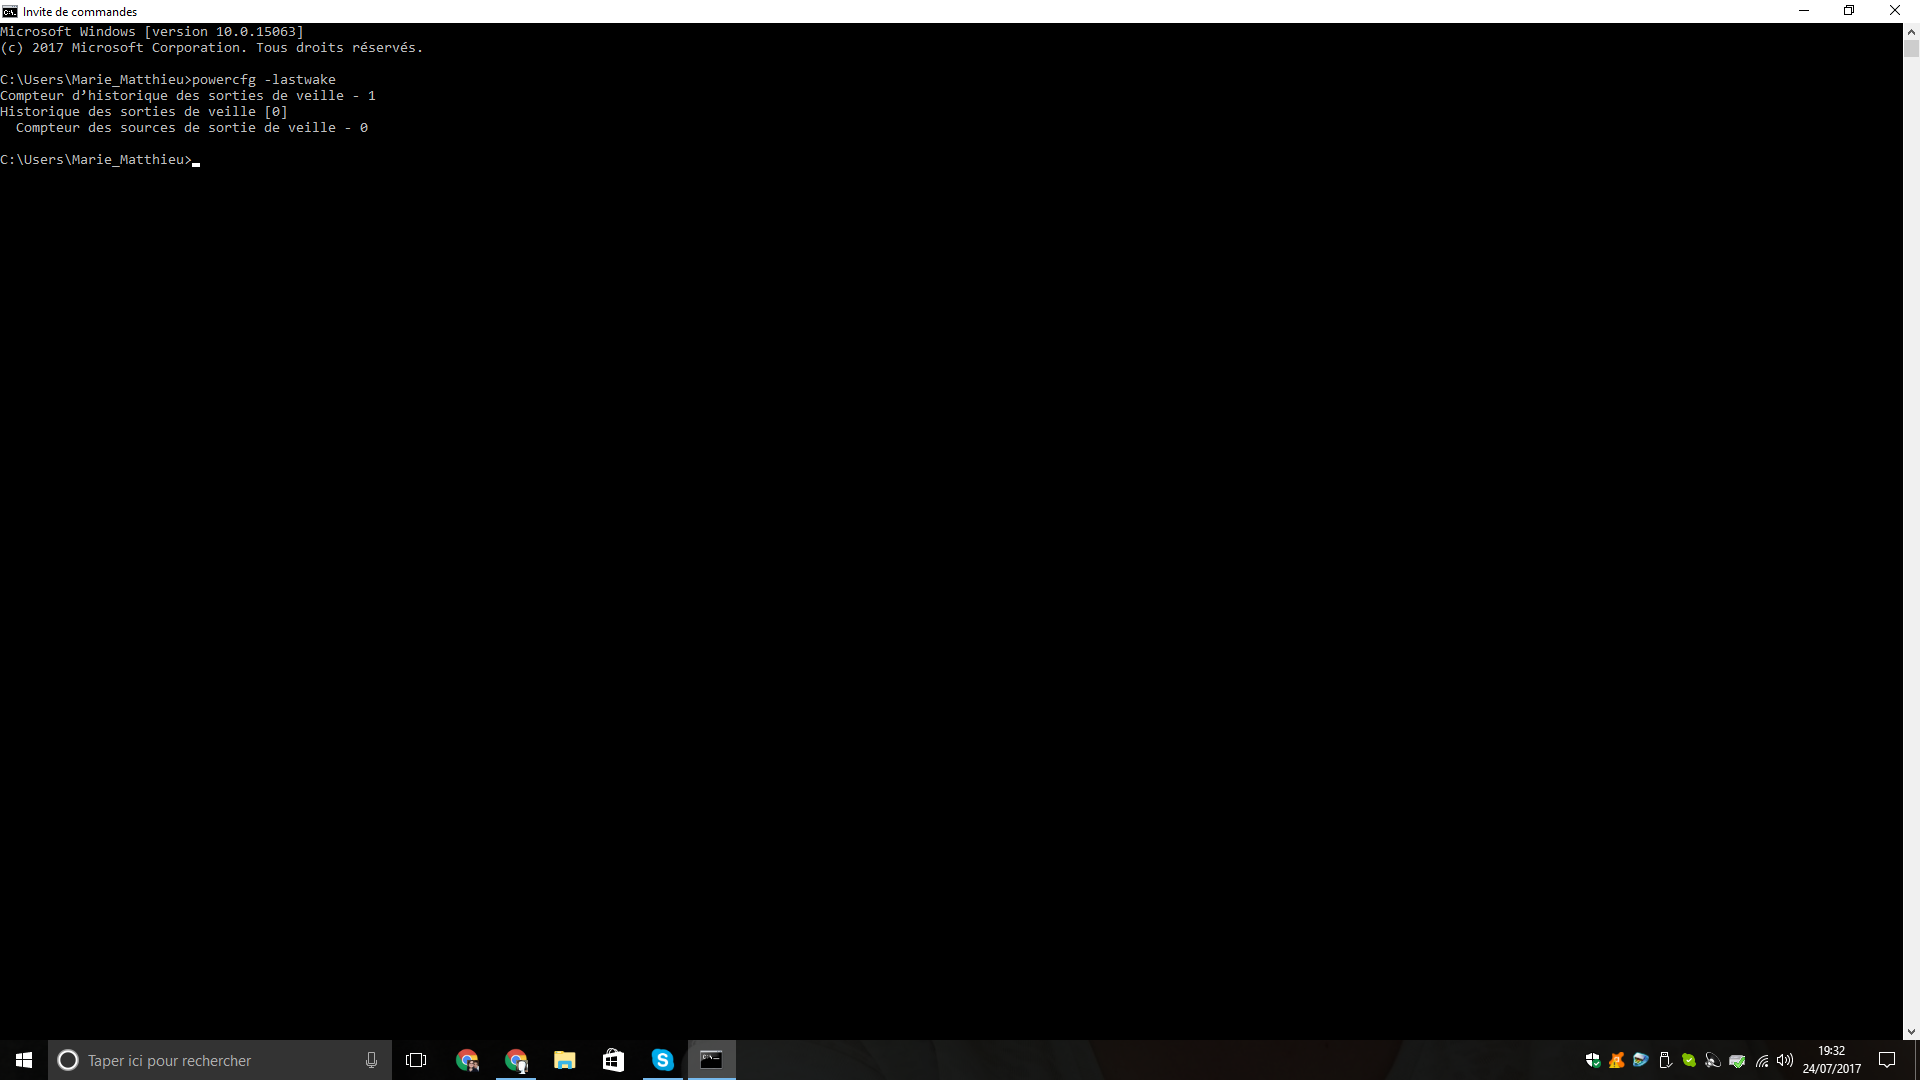Viewport: 1920px width, 1080px height.
Task: Open the Windows Start menu
Action: (24, 1060)
